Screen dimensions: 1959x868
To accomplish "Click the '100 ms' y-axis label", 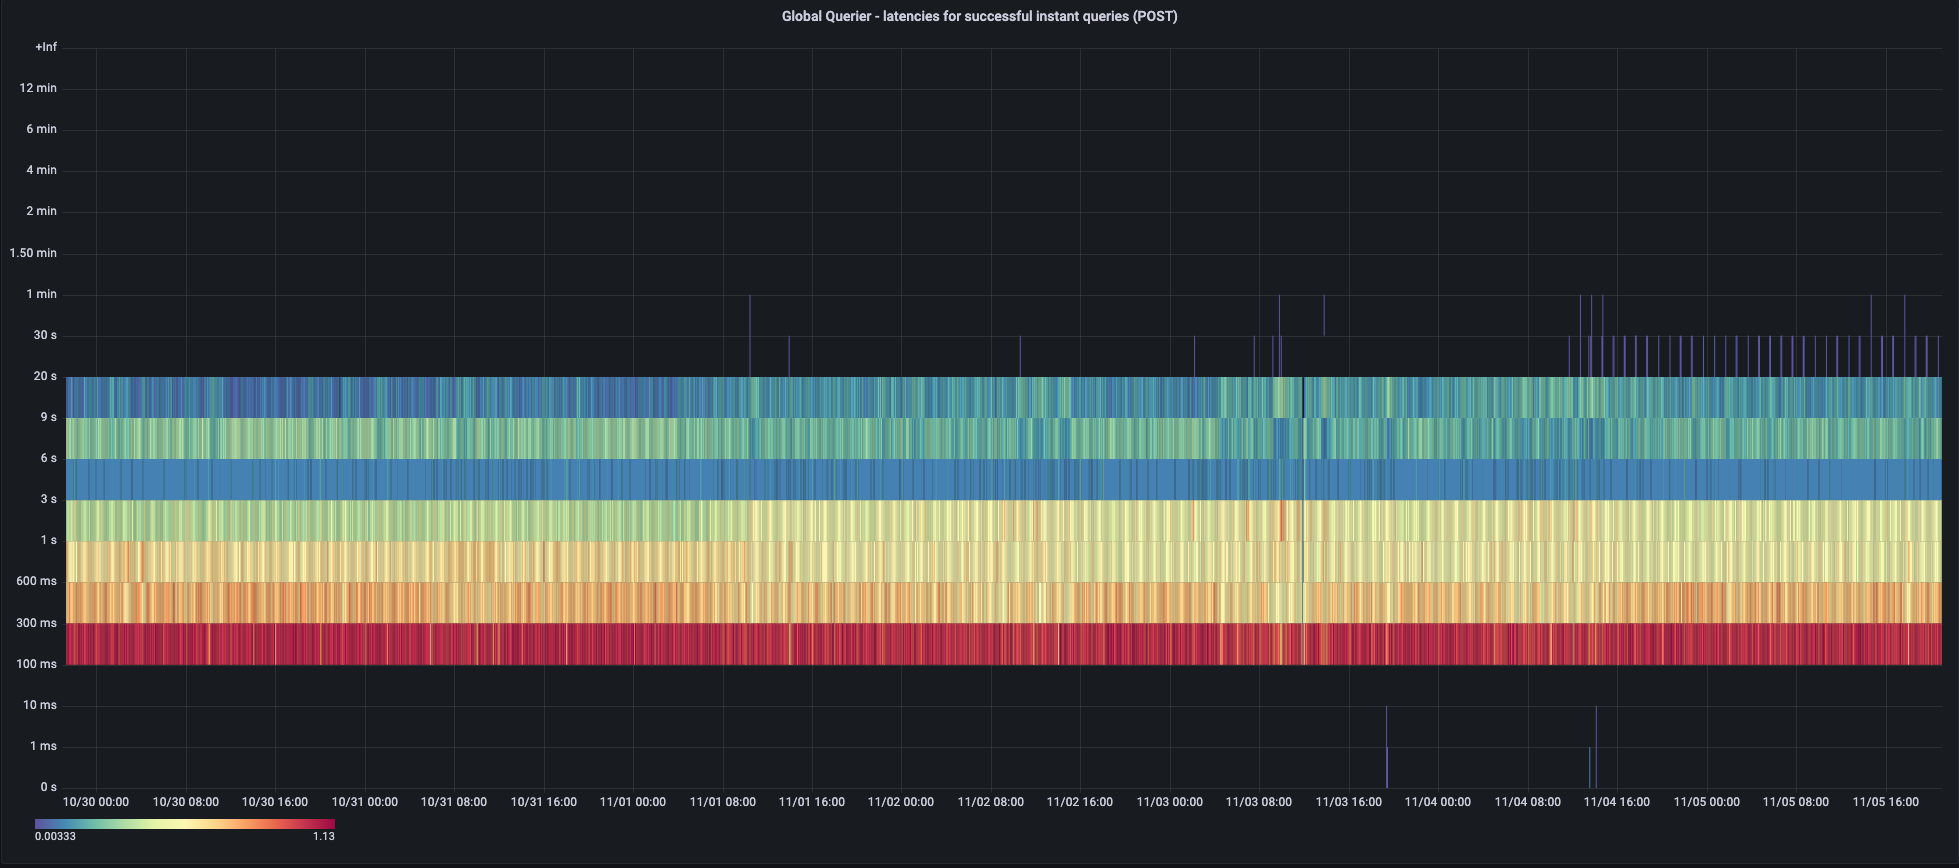I will point(36,664).
